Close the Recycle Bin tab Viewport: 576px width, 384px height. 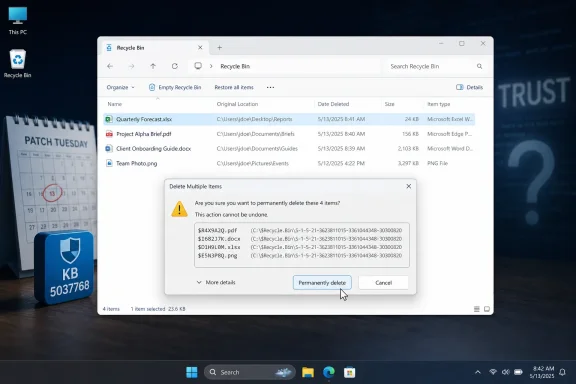200,47
